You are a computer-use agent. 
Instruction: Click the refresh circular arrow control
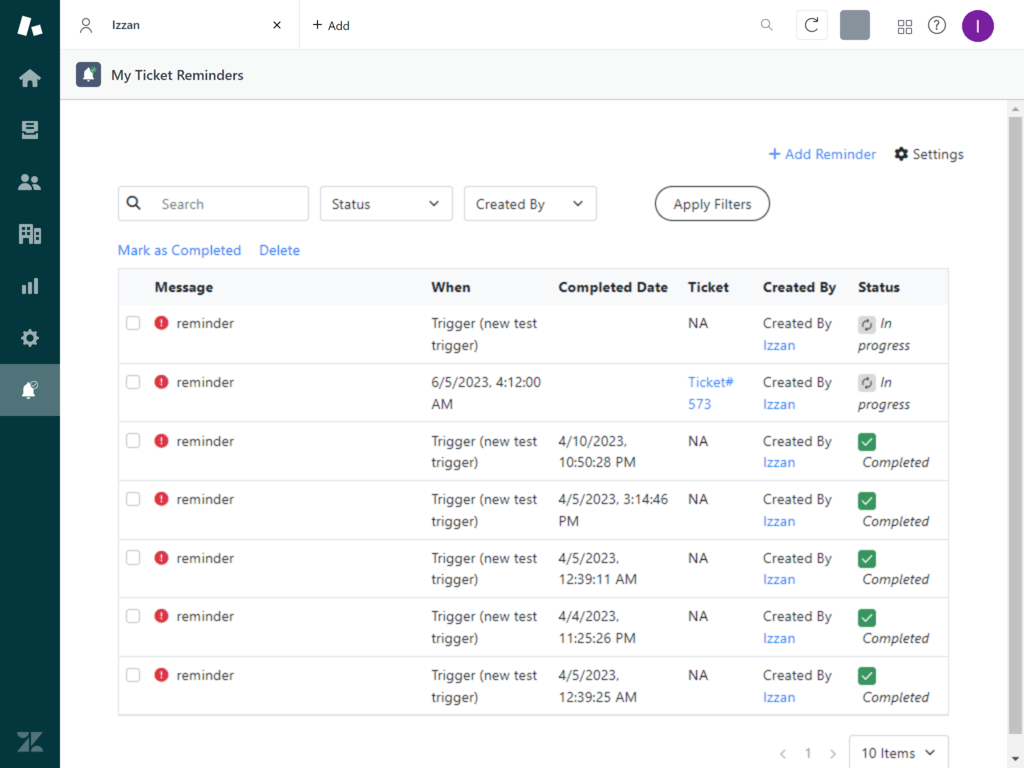point(811,25)
